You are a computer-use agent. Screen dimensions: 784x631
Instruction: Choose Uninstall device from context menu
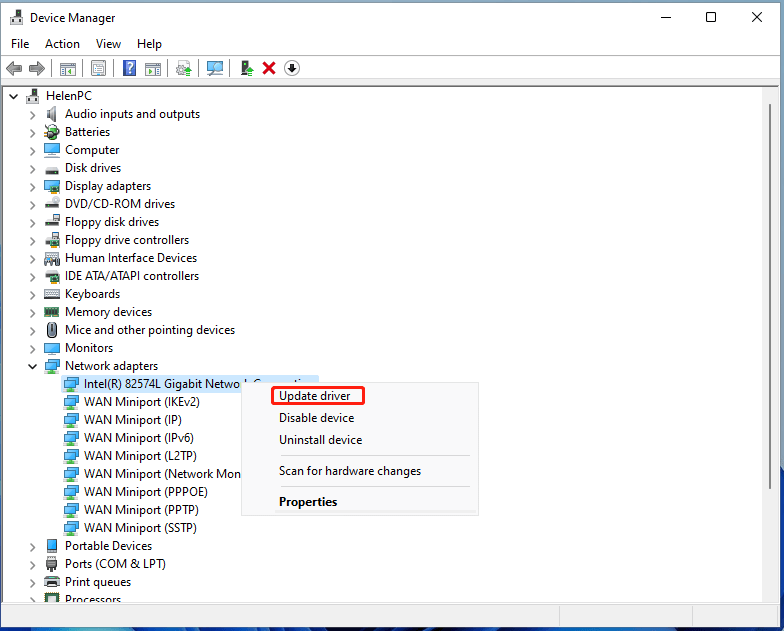pyautogui.click(x=360, y=440)
